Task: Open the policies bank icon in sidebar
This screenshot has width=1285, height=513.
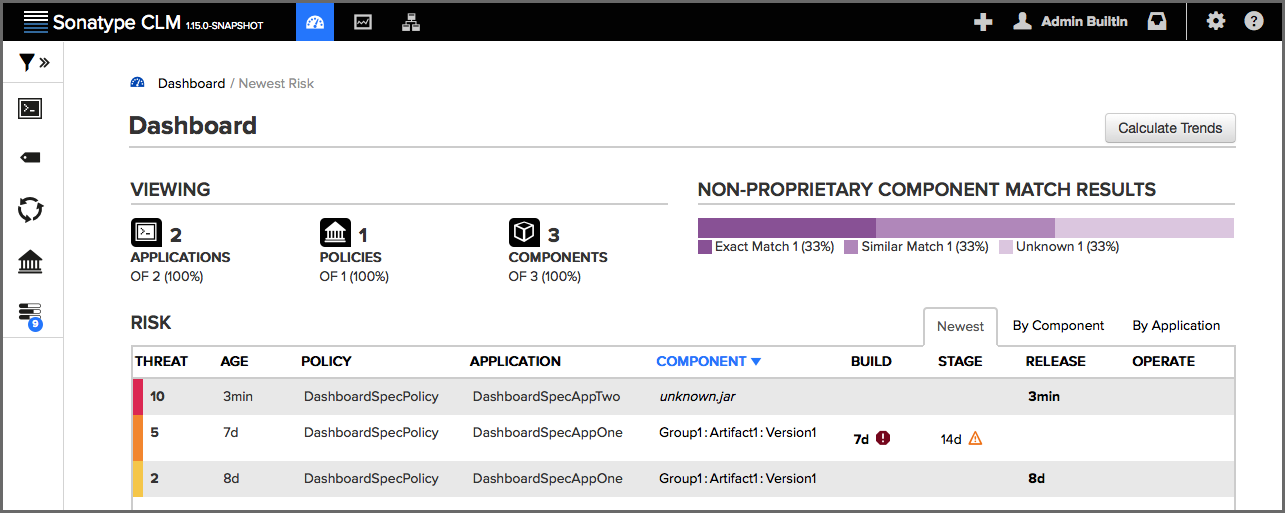Action: 31,263
